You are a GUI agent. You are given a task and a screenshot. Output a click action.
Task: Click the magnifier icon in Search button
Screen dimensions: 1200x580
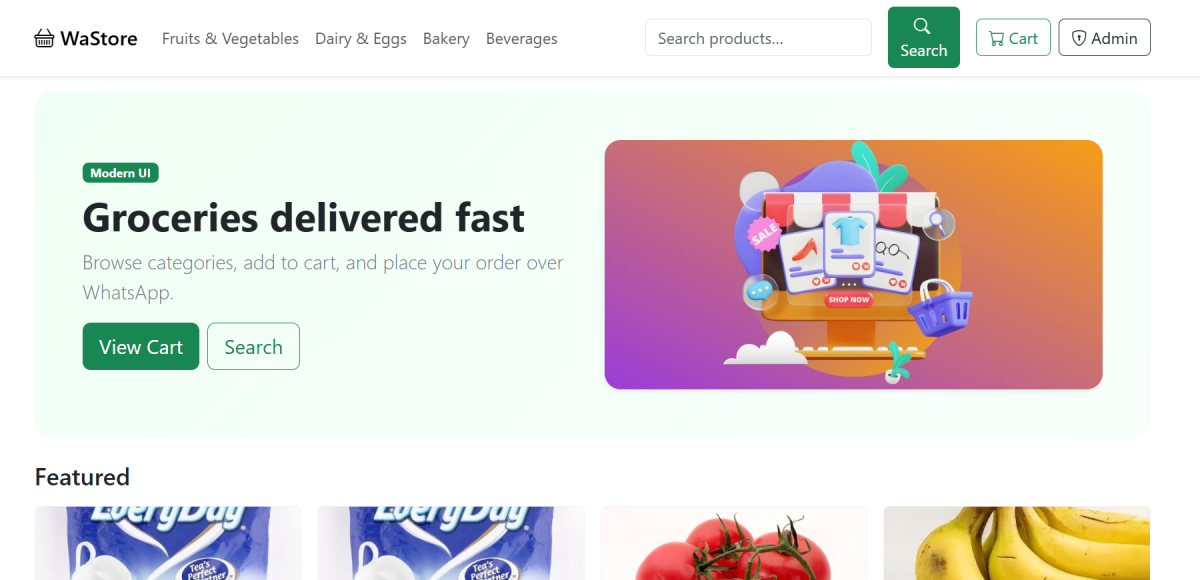click(922, 26)
